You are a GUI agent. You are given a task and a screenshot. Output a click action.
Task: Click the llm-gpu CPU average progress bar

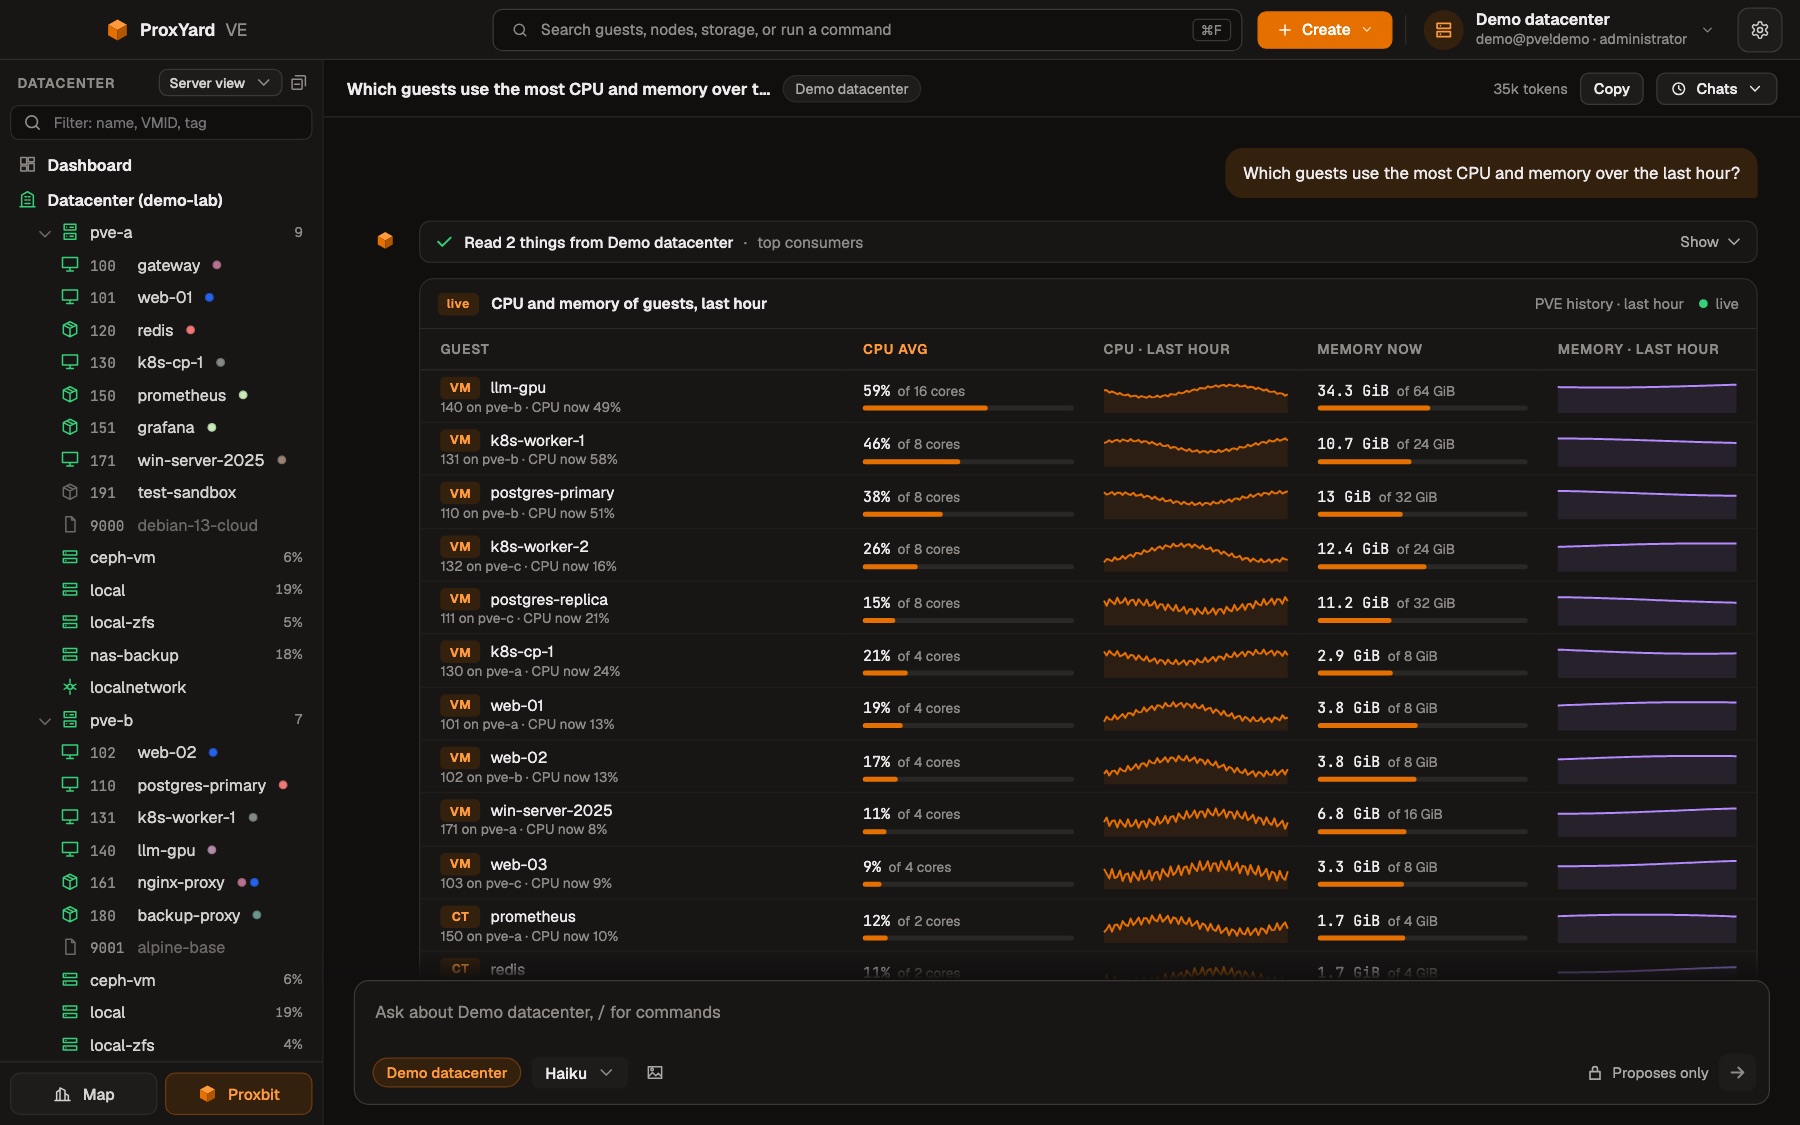tap(968, 408)
